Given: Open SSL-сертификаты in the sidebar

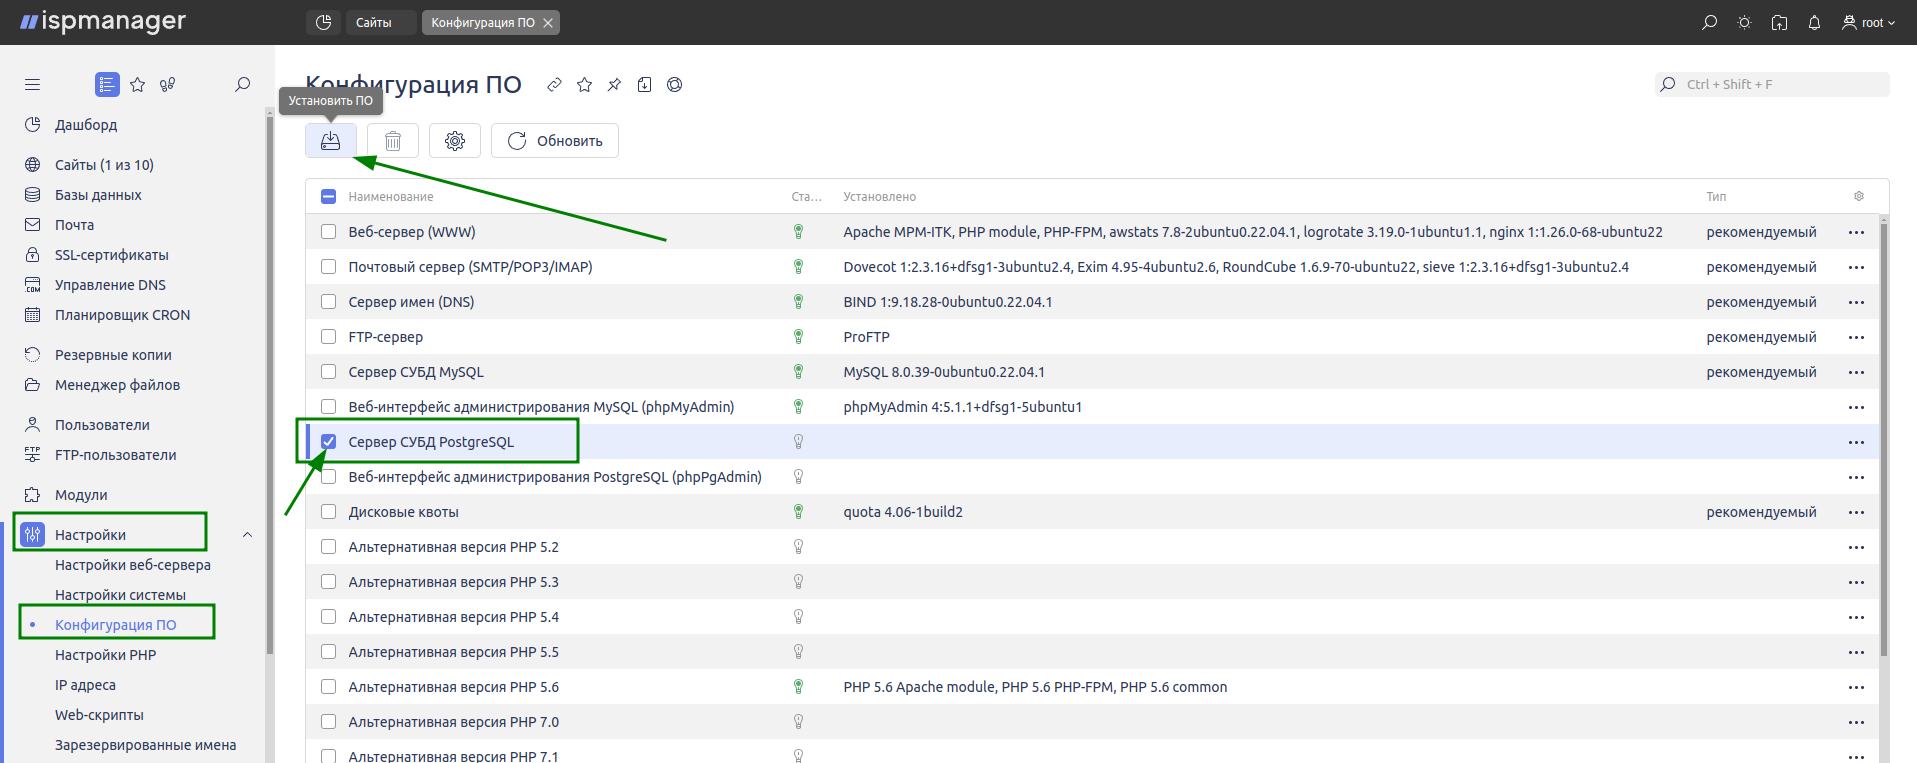Looking at the screenshot, I should (111, 255).
